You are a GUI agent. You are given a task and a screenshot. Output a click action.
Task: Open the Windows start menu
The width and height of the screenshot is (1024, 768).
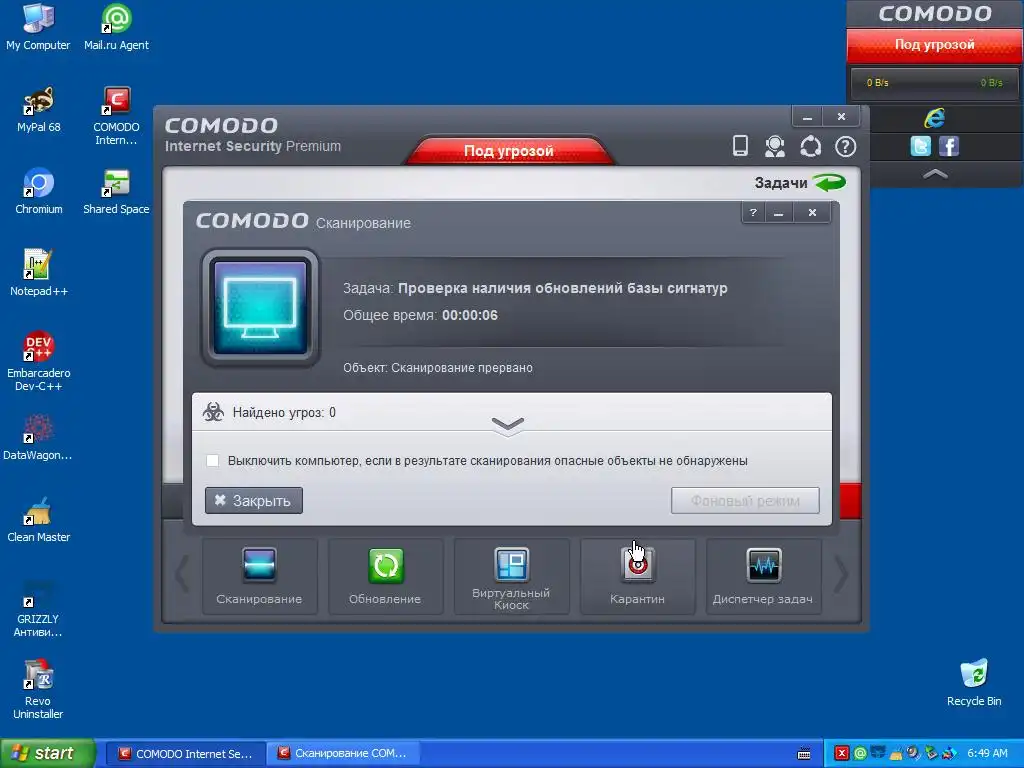click(x=48, y=753)
